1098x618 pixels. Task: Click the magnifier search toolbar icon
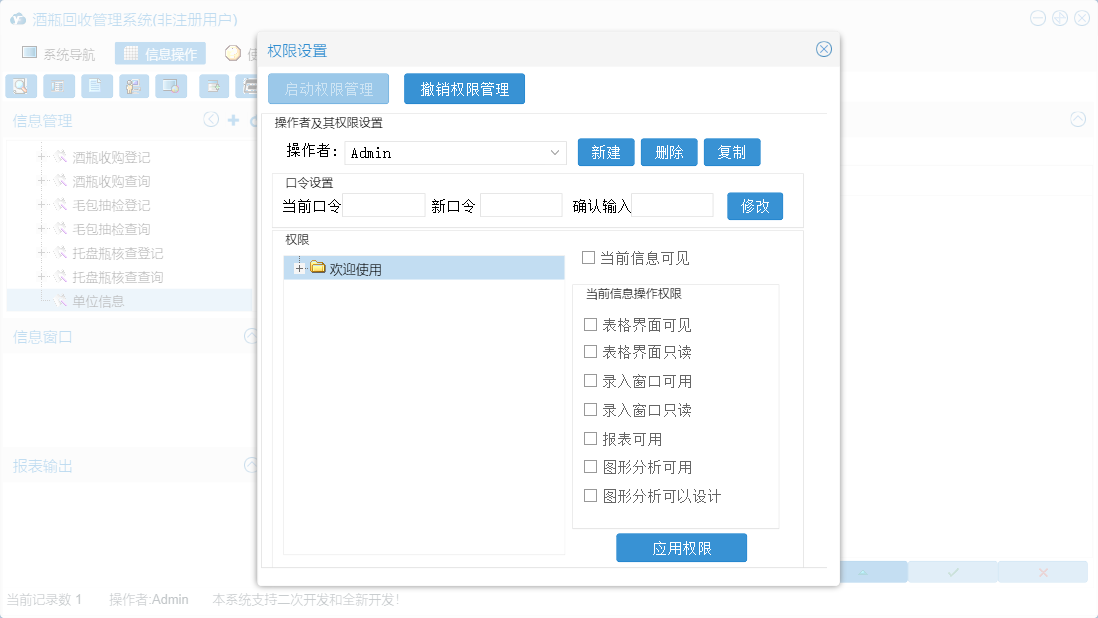(20, 86)
